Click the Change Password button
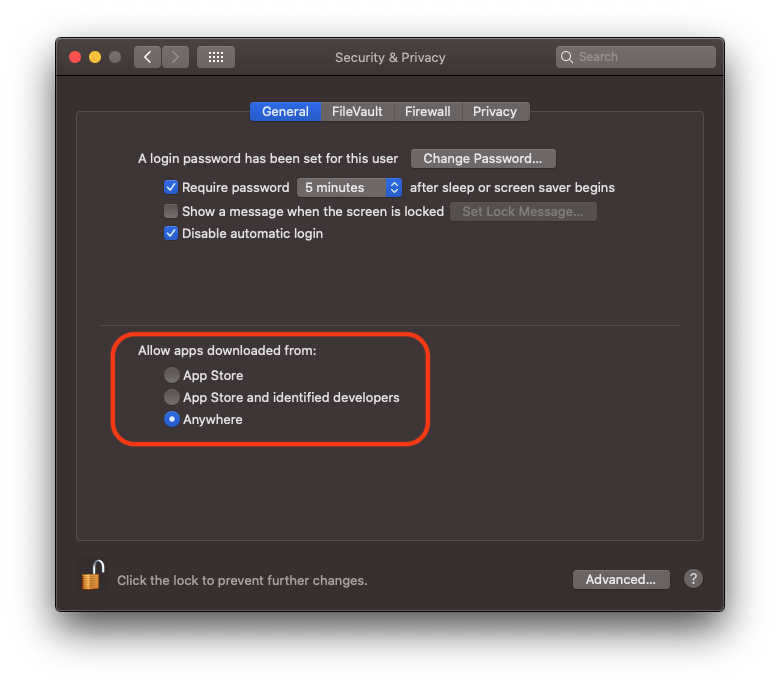The width and height of the screenshot is (780, 685). 483,158
